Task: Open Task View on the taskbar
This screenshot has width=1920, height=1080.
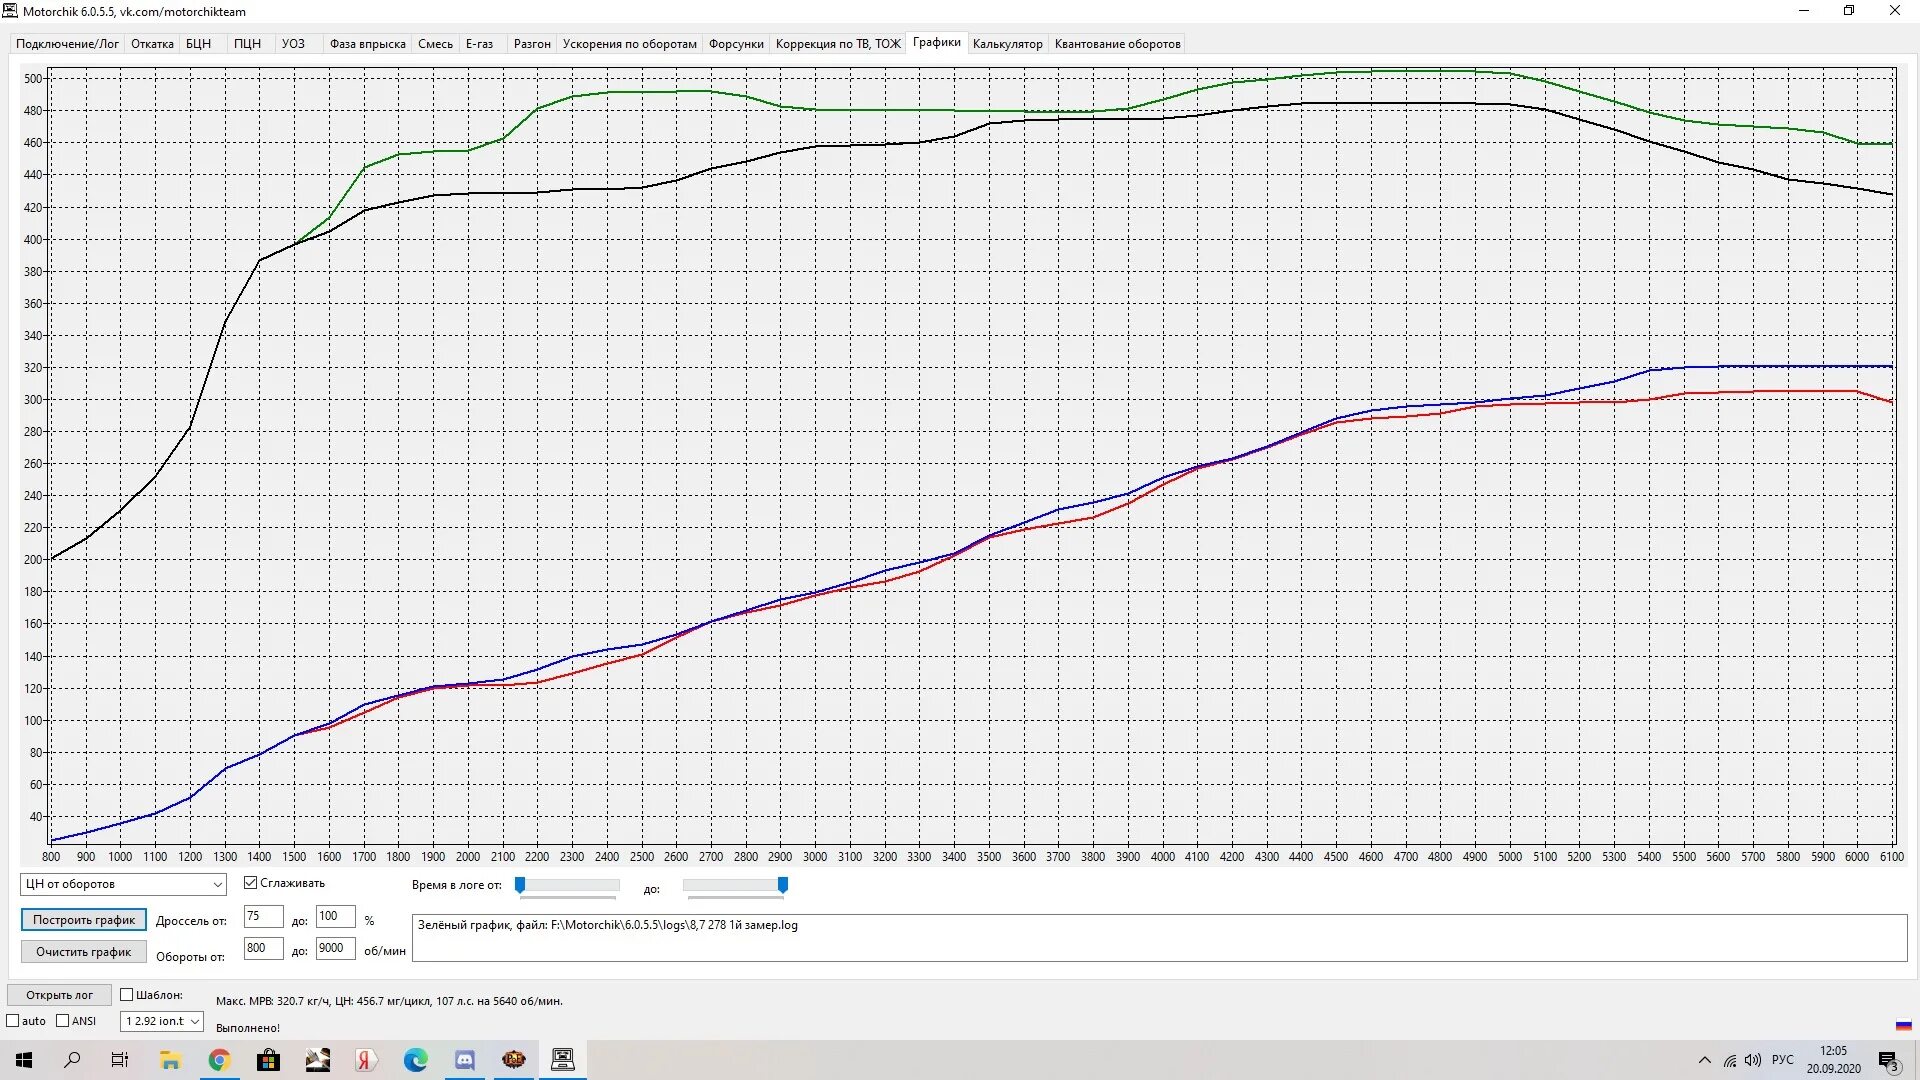Action: point(120,1060)
